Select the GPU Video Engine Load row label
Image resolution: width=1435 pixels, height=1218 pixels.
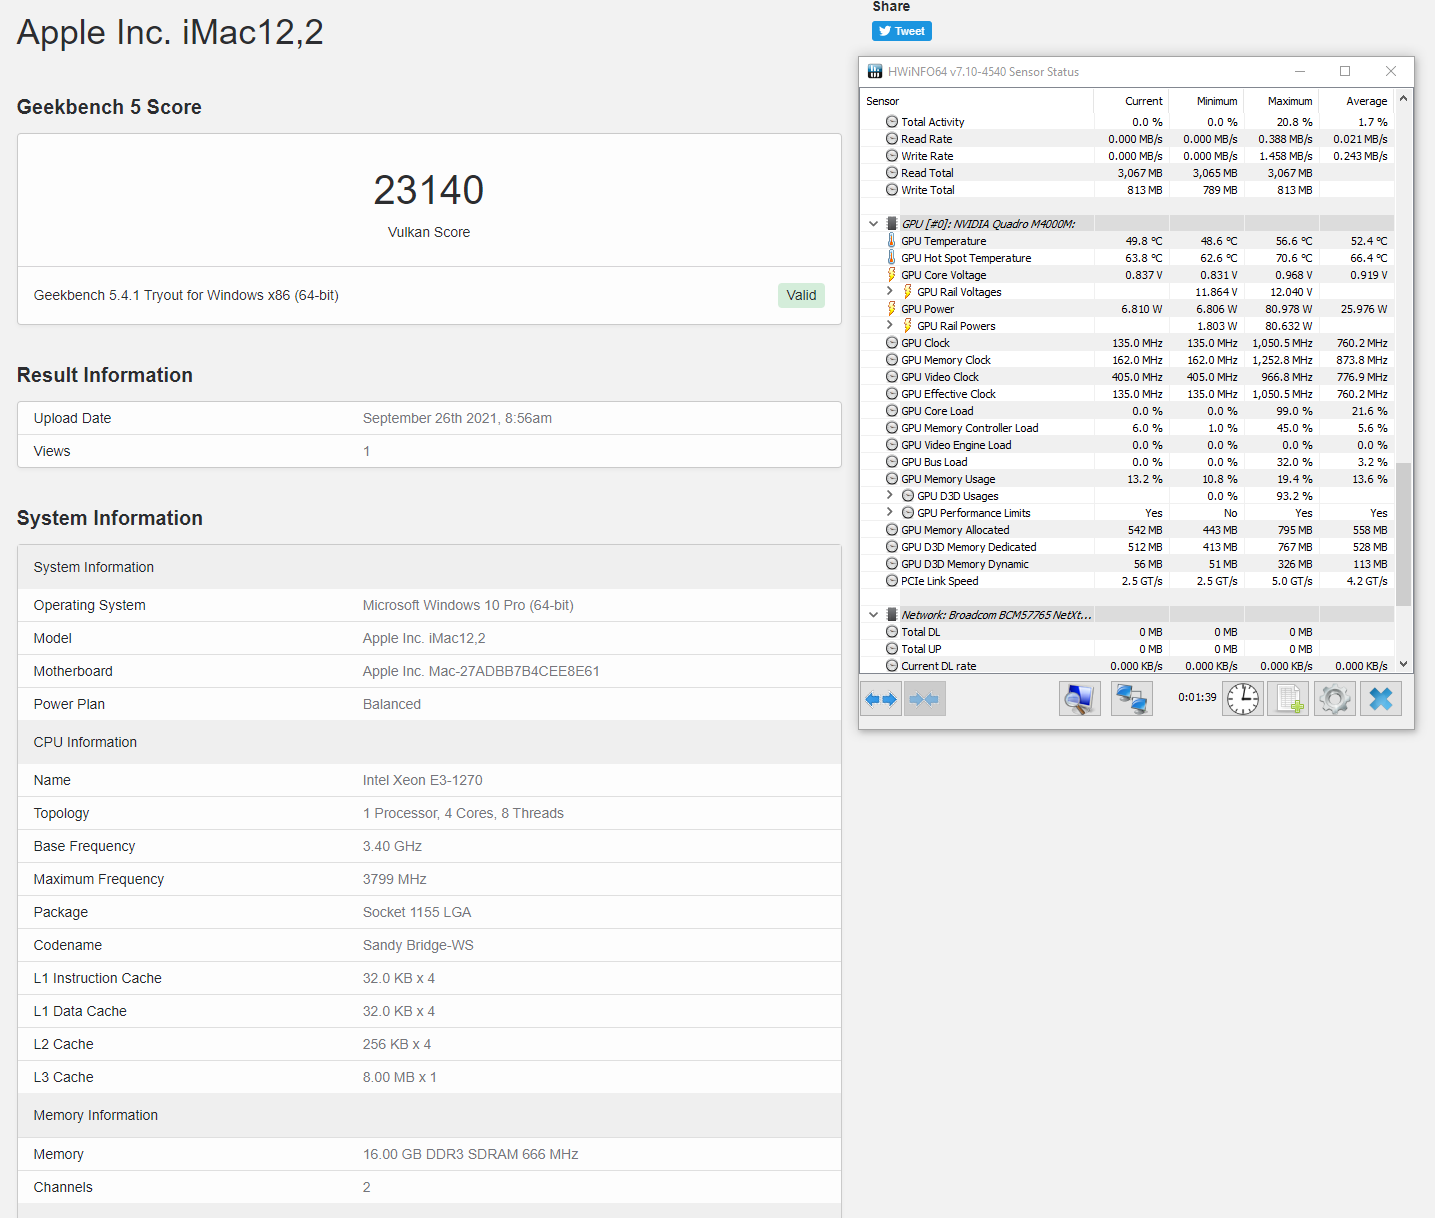coord(956,445)
